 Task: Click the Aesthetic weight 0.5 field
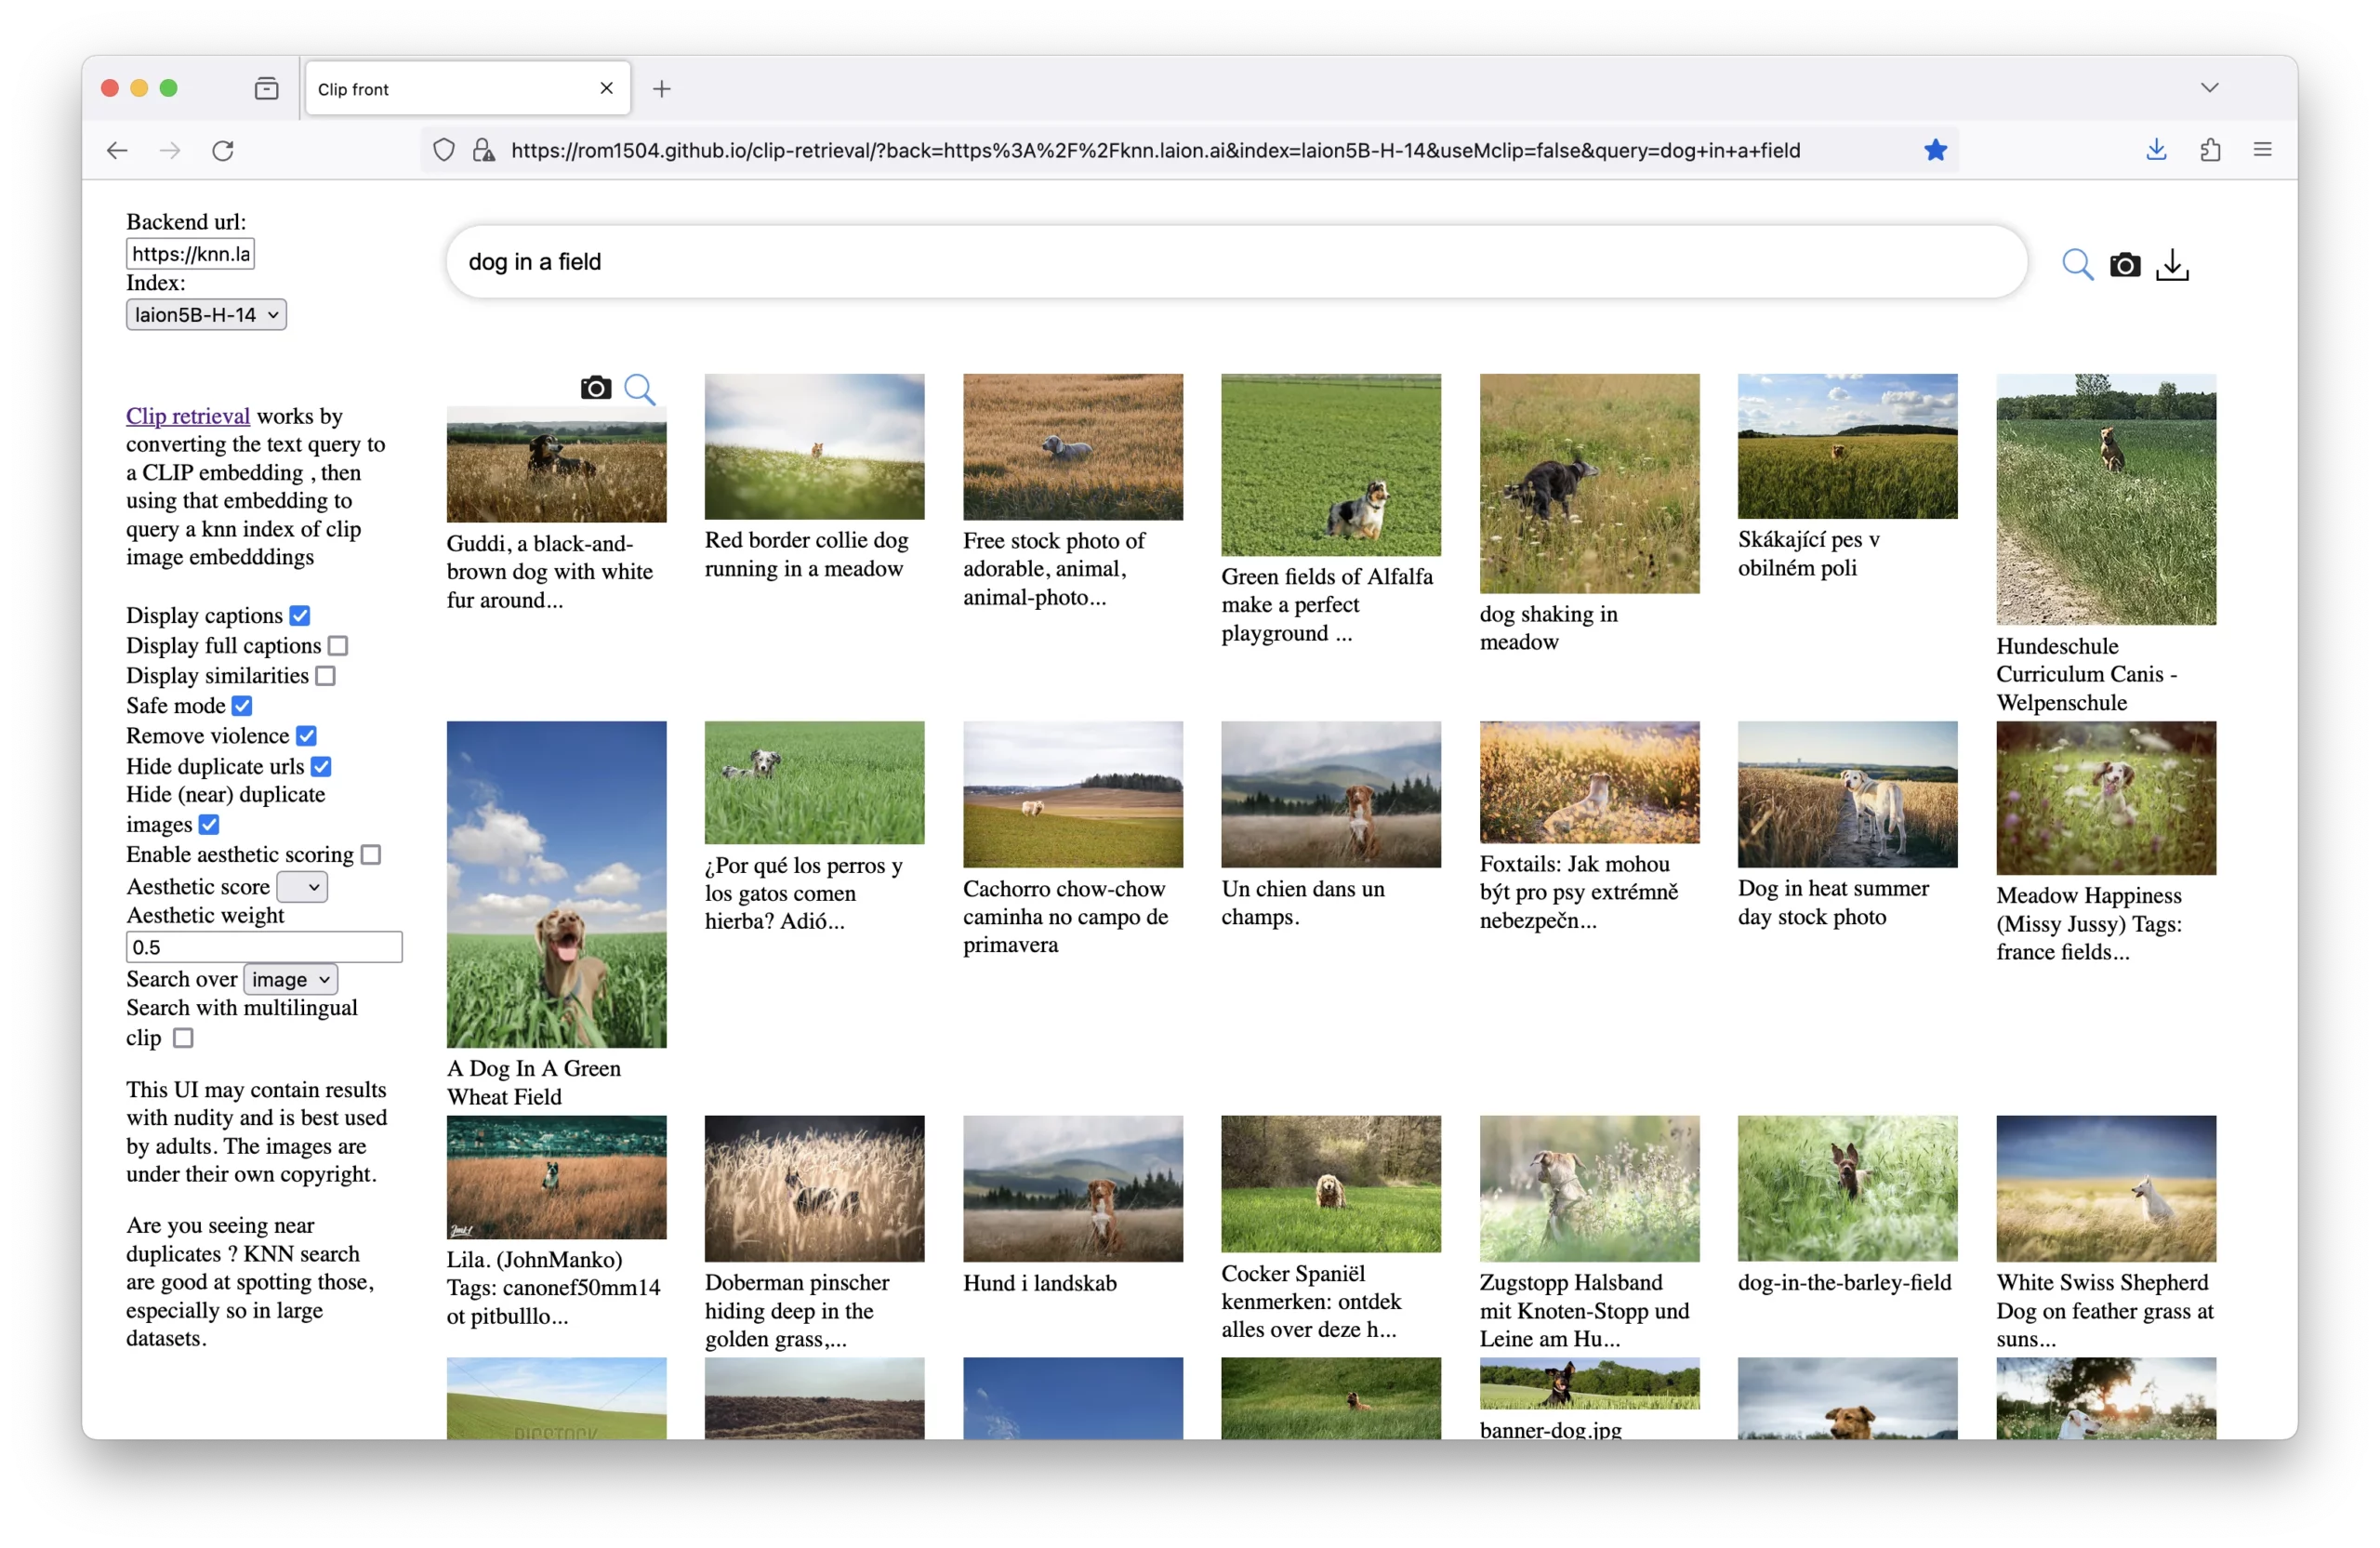coord(264,947)
